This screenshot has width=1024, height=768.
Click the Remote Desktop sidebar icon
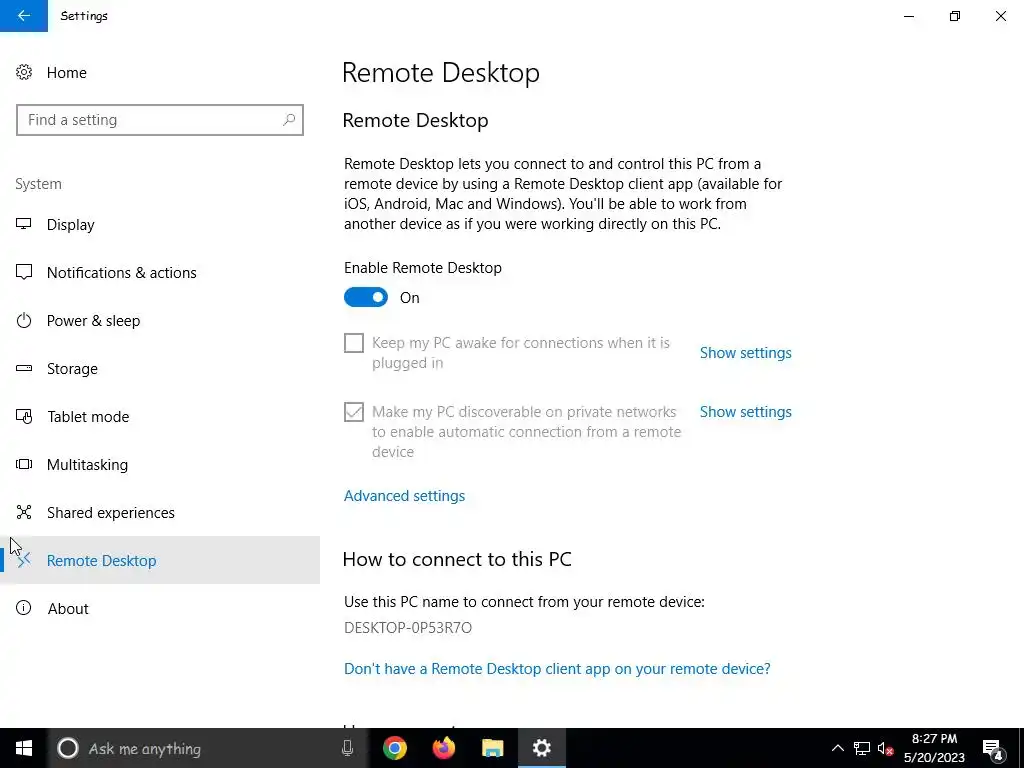[x=24, y=560]
